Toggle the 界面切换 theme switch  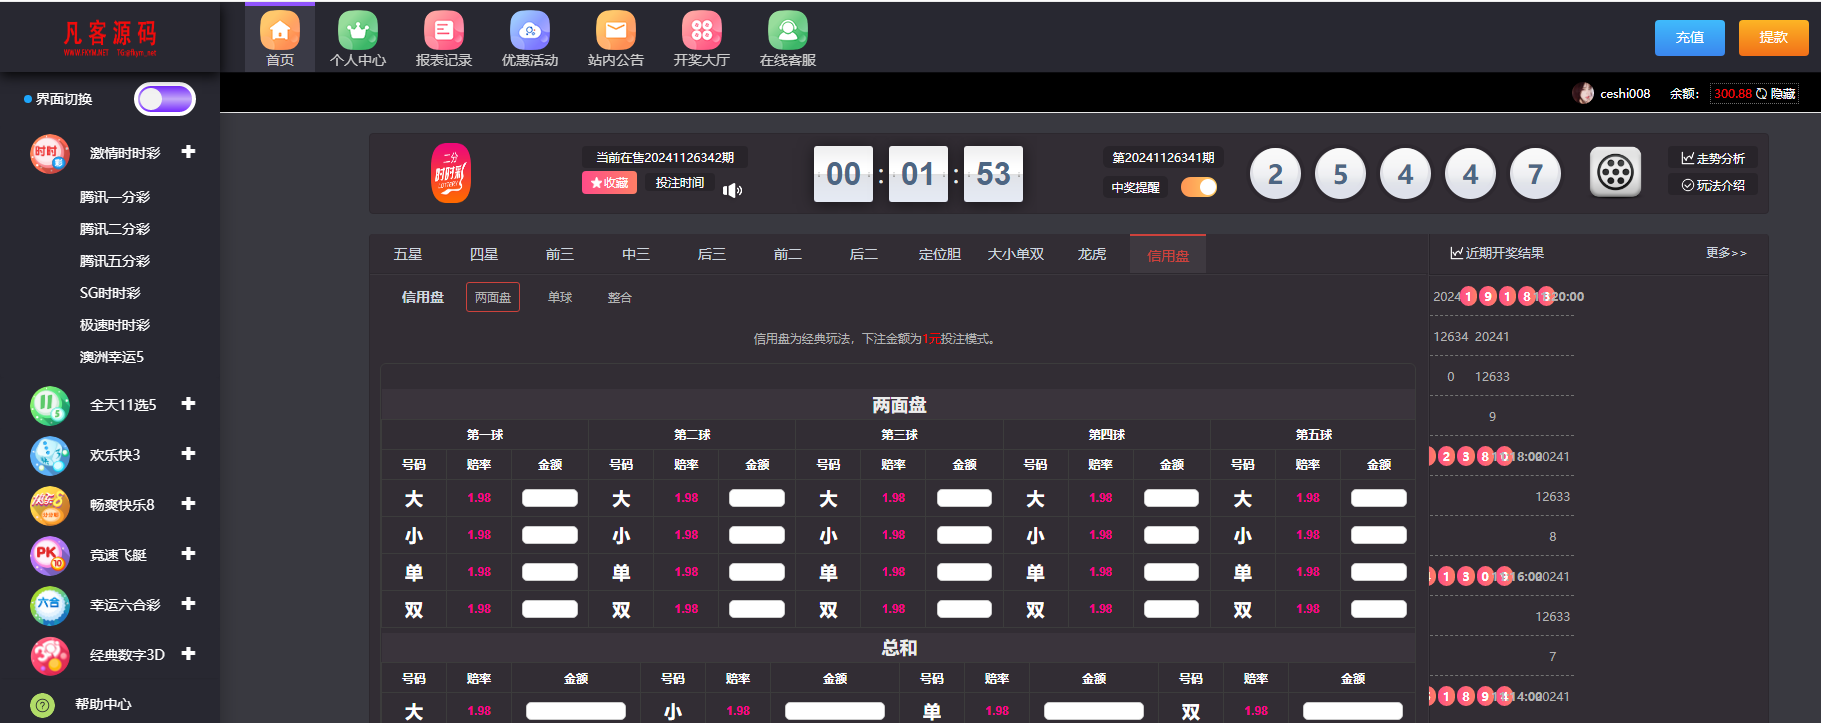pyautogui.click(x=165, y=99)
